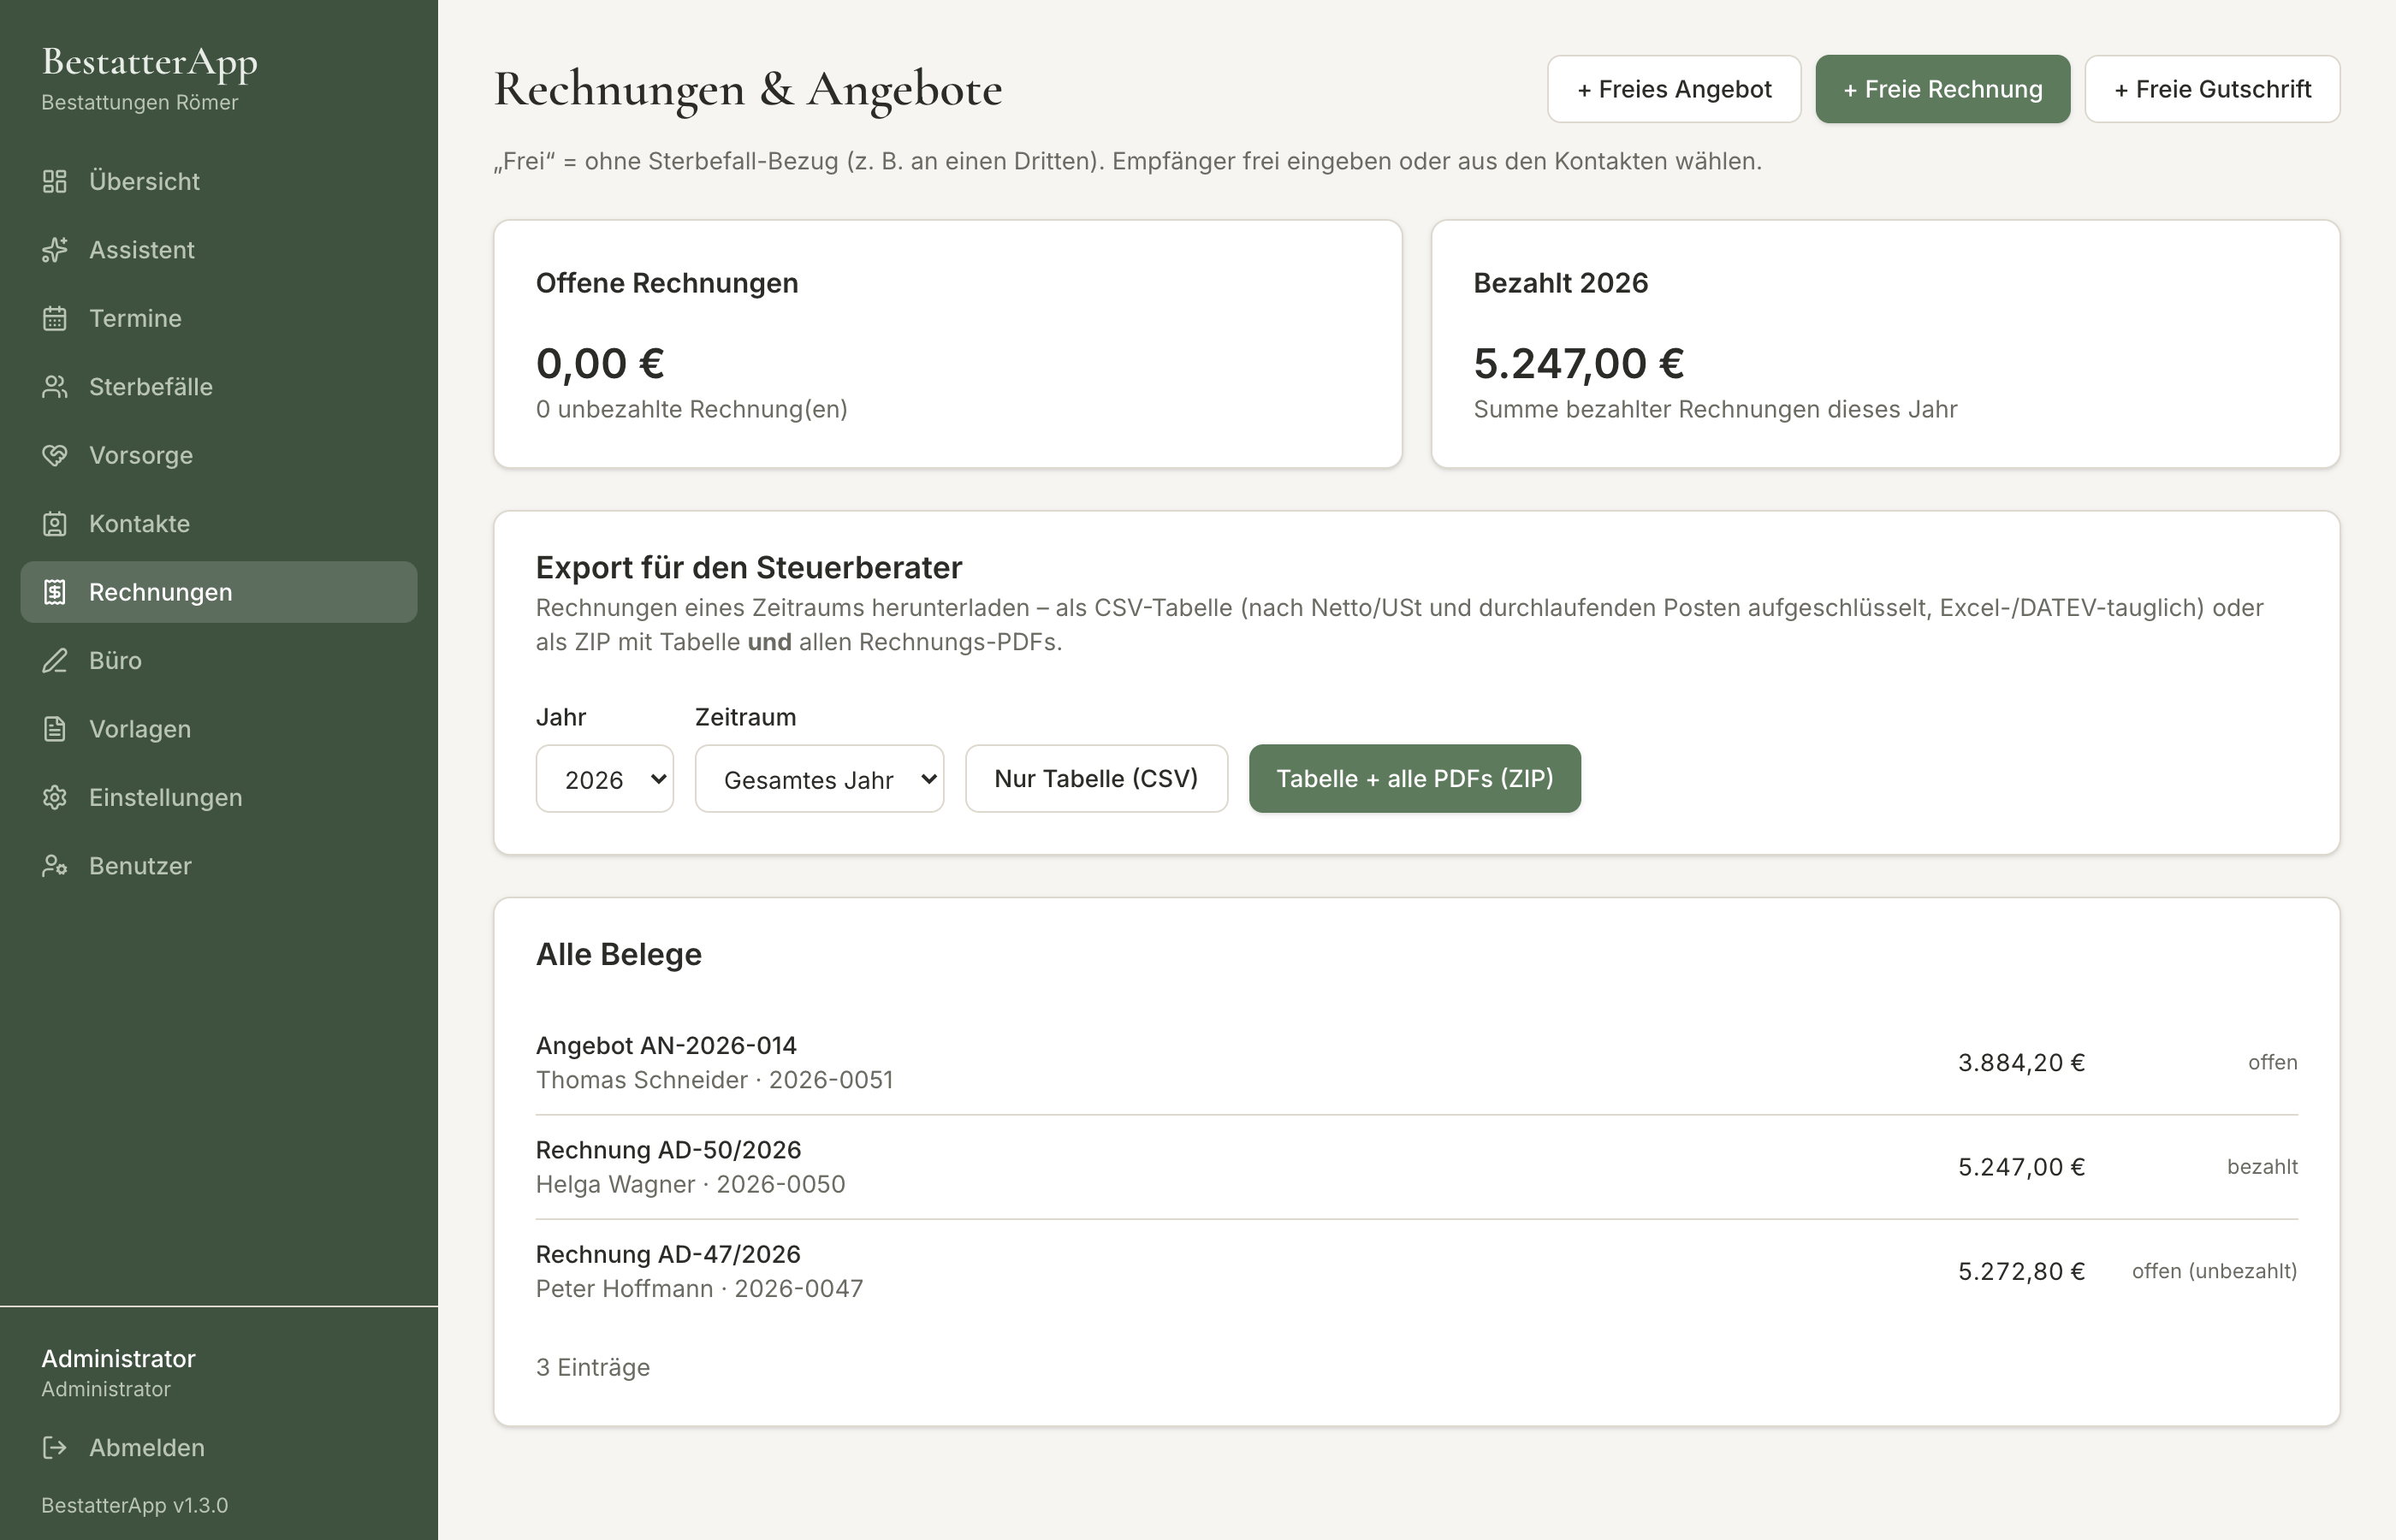This screenshot has width=2396, height=1540.
Task: Open Vorlagen in the sidebar
Action: [219, 729]
